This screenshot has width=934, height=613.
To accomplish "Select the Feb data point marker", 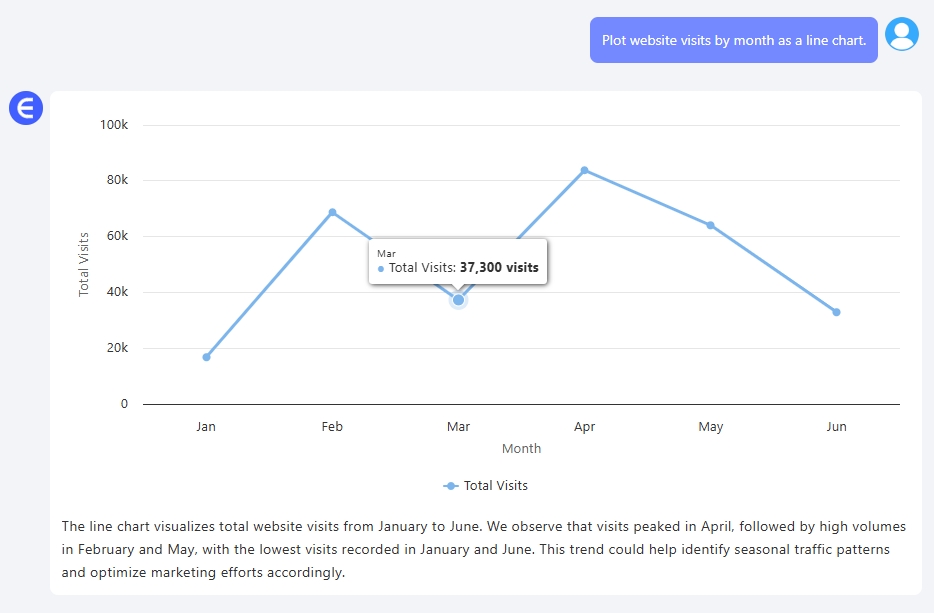I will click(x=332, y=212).
